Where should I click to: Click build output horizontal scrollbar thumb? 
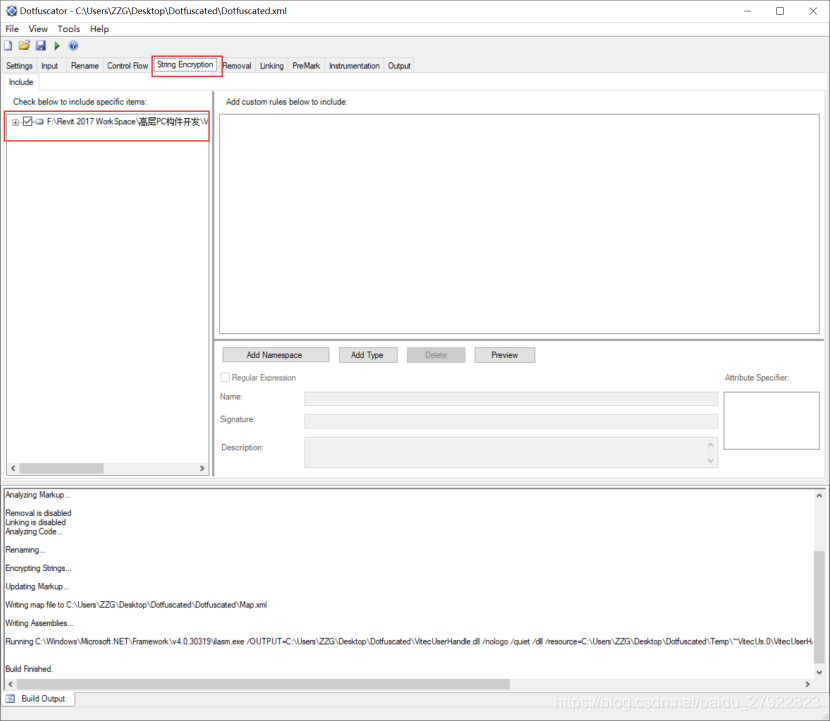coord(263,684)
